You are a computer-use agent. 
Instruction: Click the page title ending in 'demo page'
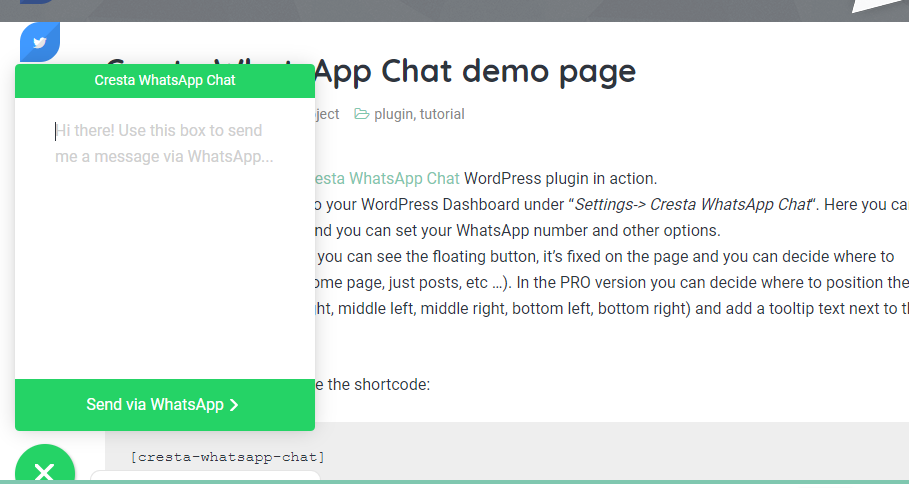point(475,71)
